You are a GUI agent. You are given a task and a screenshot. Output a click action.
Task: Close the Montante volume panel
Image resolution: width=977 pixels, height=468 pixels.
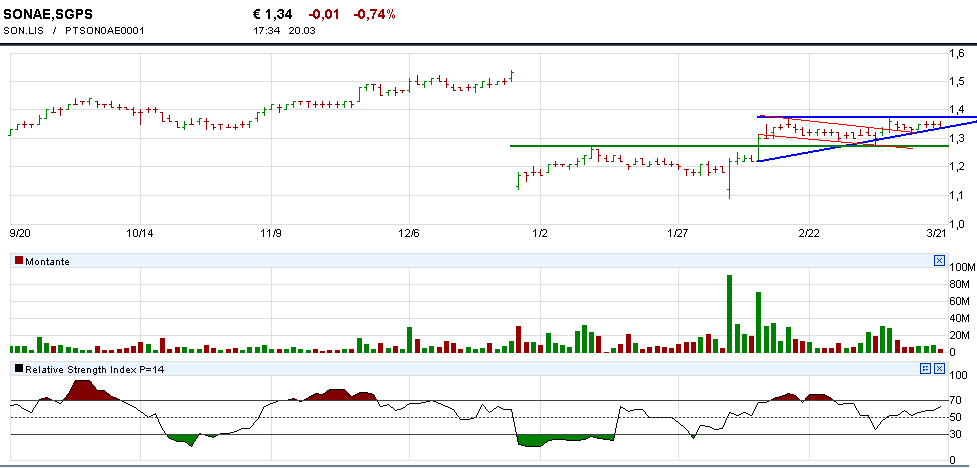click(940, 261)
